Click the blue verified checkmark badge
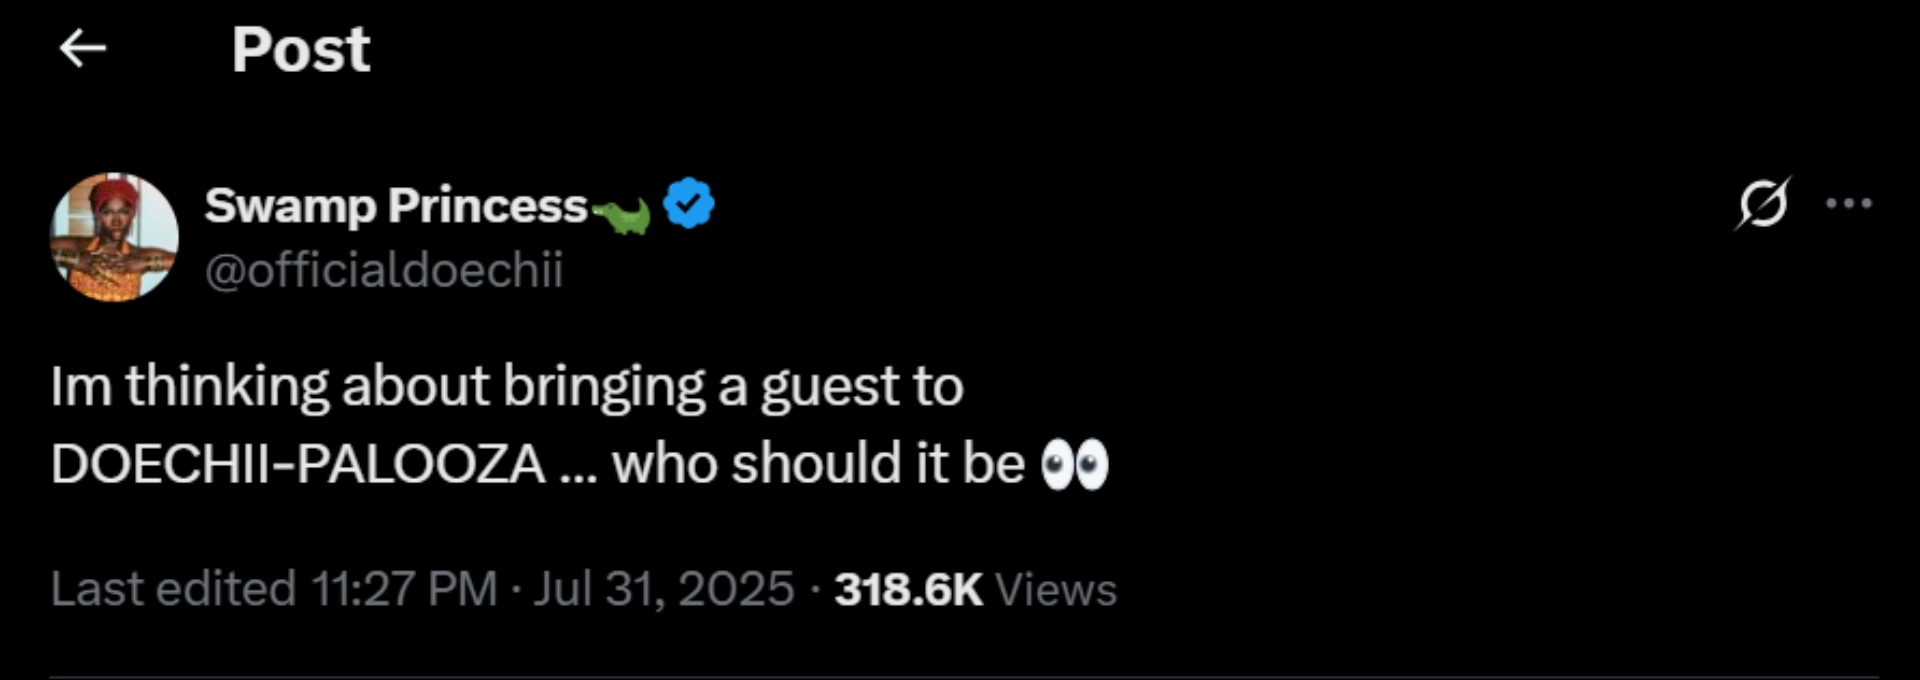The height and width of the screenshot is (680, 1920). click(x=689, y=203)
